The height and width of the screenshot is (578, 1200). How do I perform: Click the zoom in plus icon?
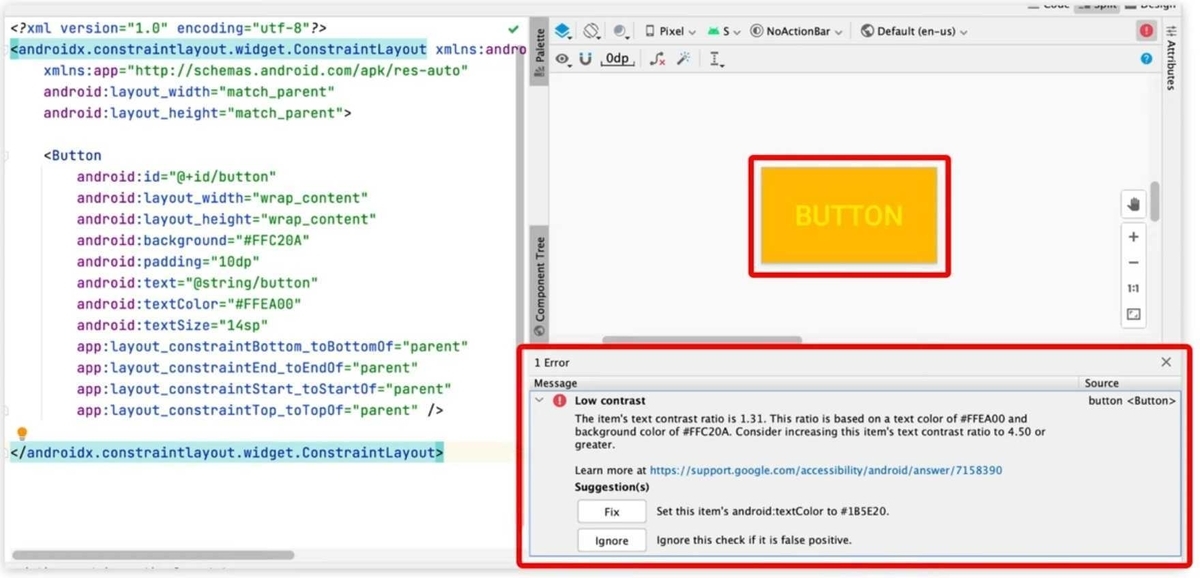1134,236
